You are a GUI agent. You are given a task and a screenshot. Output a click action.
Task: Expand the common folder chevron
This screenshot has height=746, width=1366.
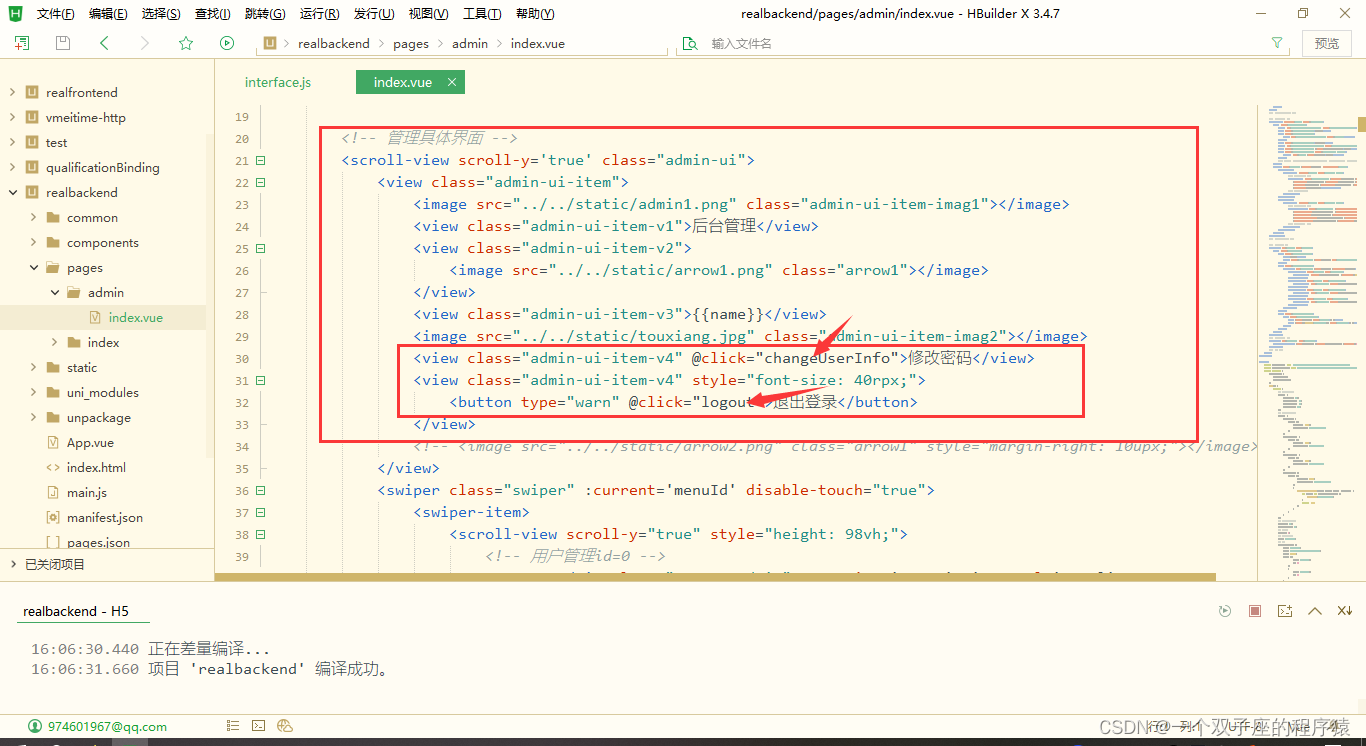pos(33,217)
